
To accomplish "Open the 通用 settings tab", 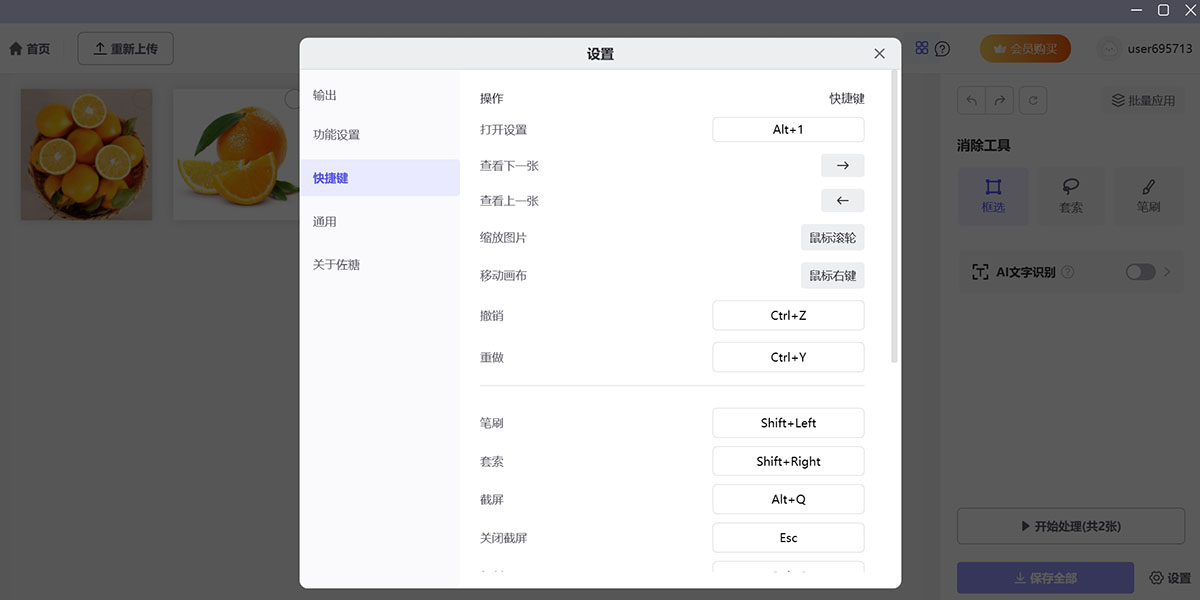I will pyautogui.click(x=324, y=221).
